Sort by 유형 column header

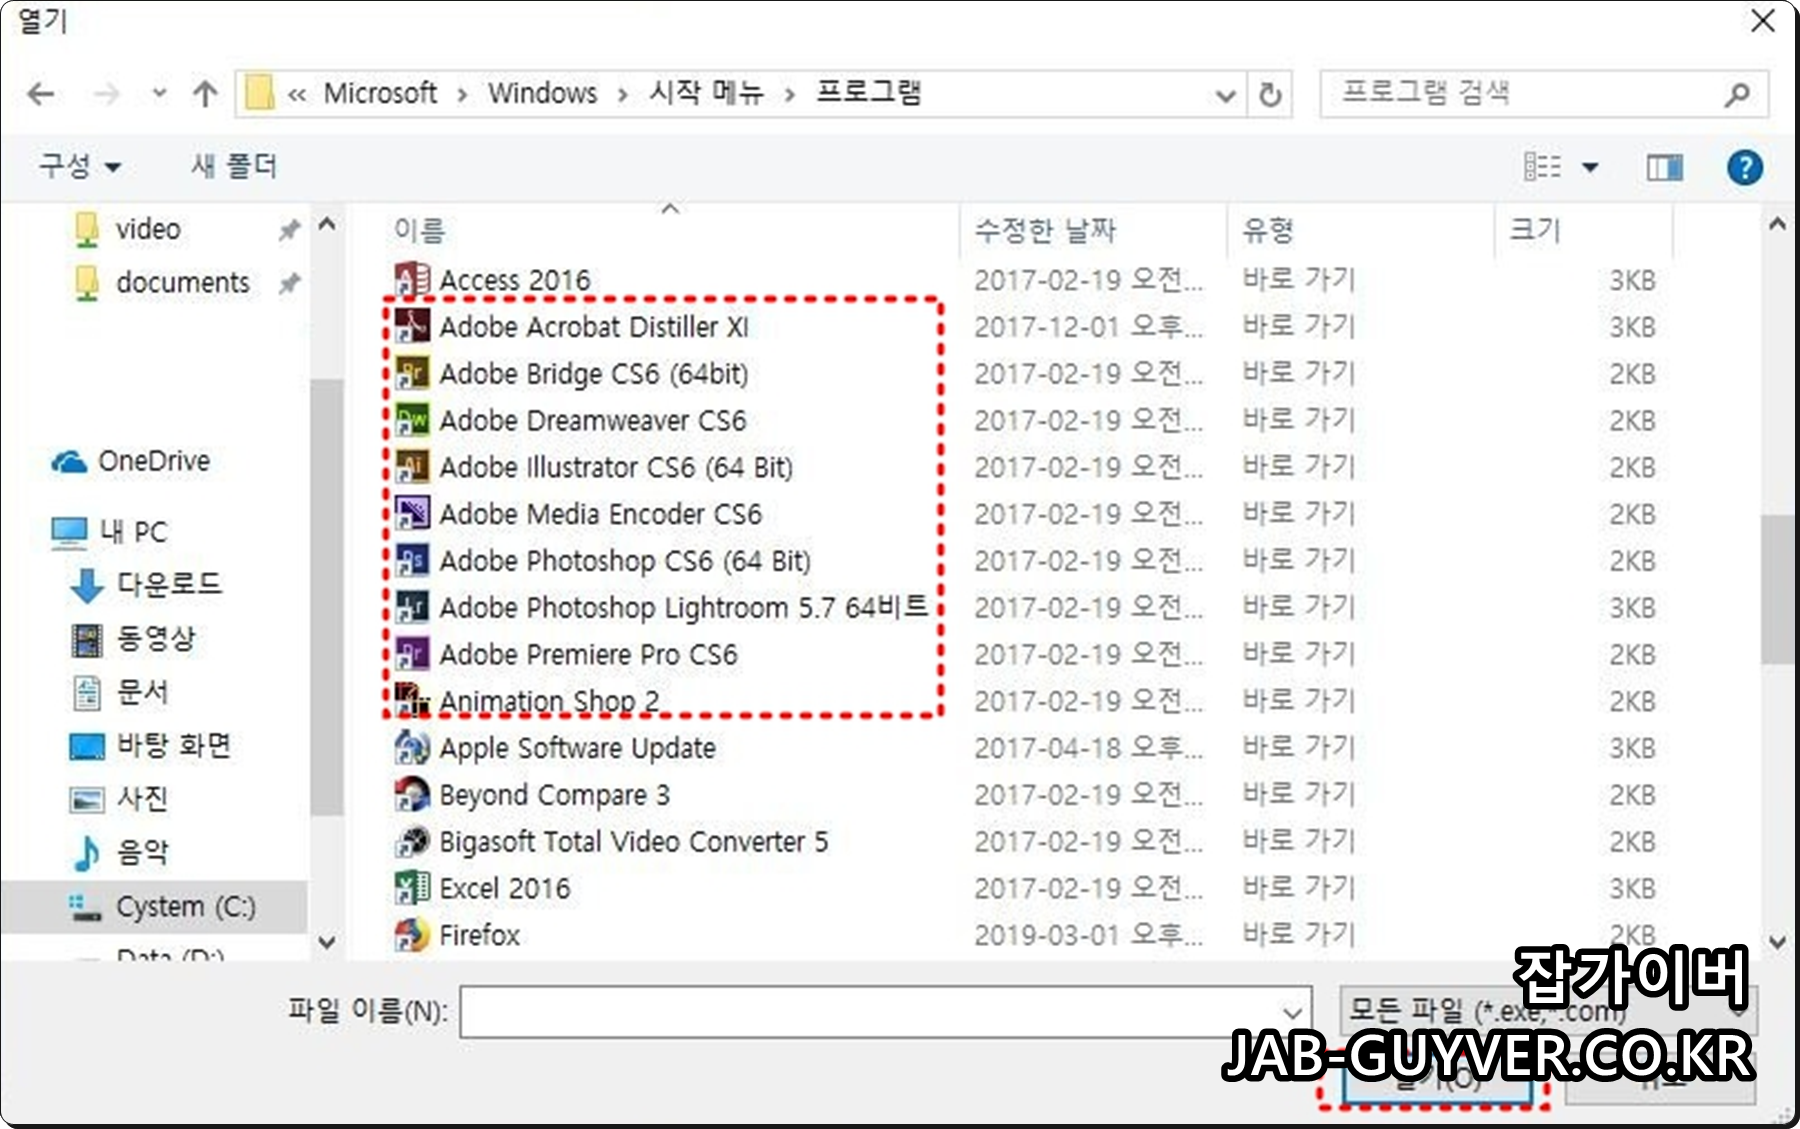tap(1268, 231)
